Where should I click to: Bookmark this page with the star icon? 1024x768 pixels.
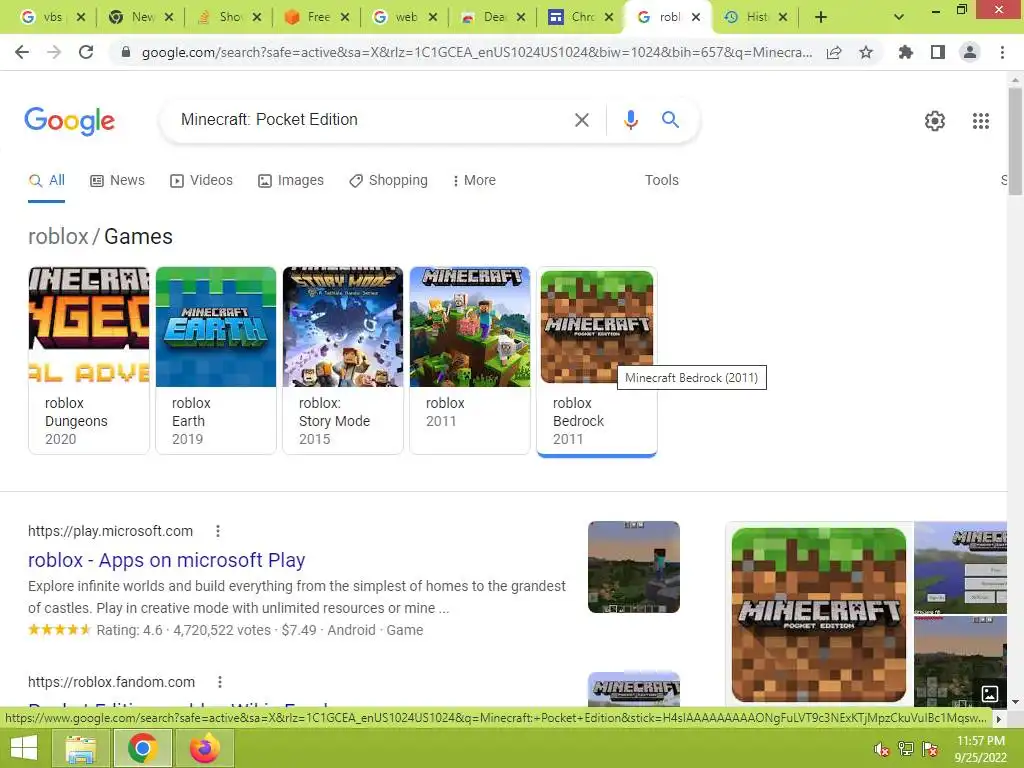click(x=866, y=52)
